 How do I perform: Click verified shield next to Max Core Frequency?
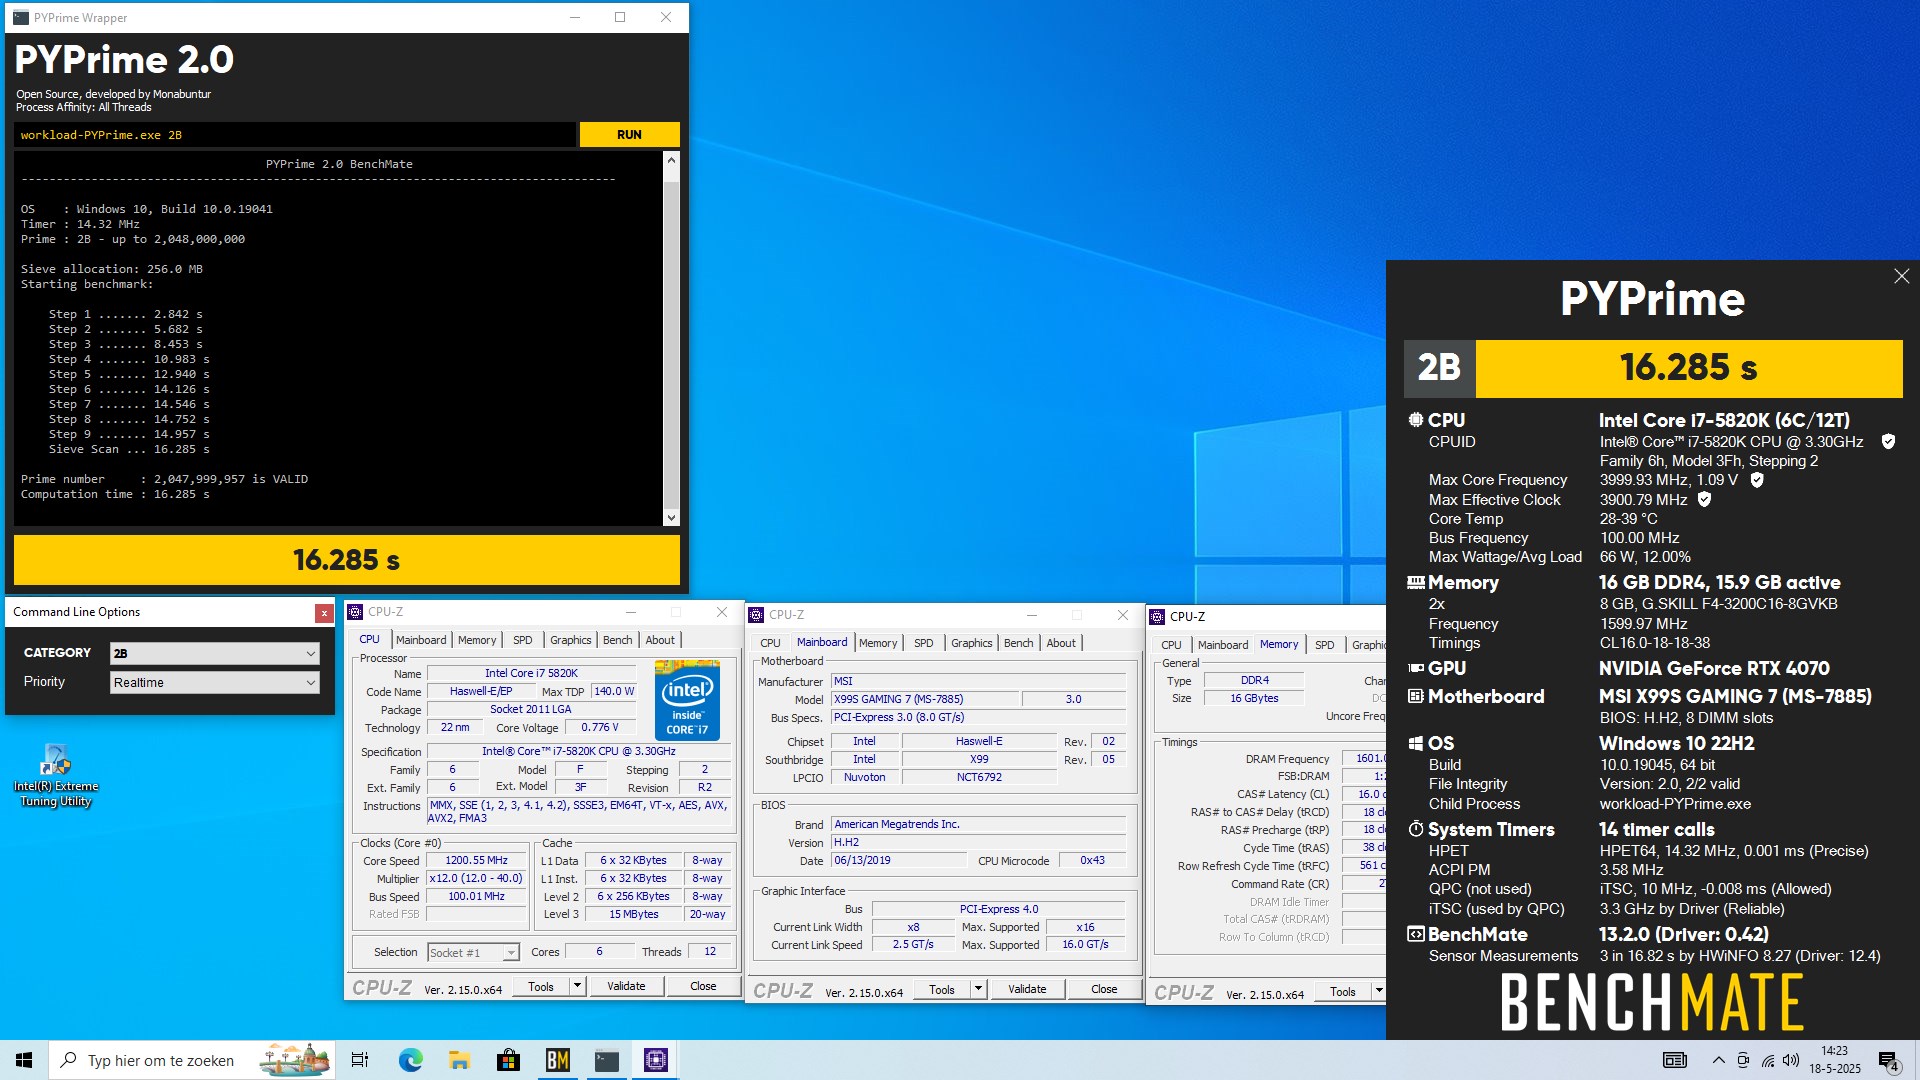[x=1757, y=480]
